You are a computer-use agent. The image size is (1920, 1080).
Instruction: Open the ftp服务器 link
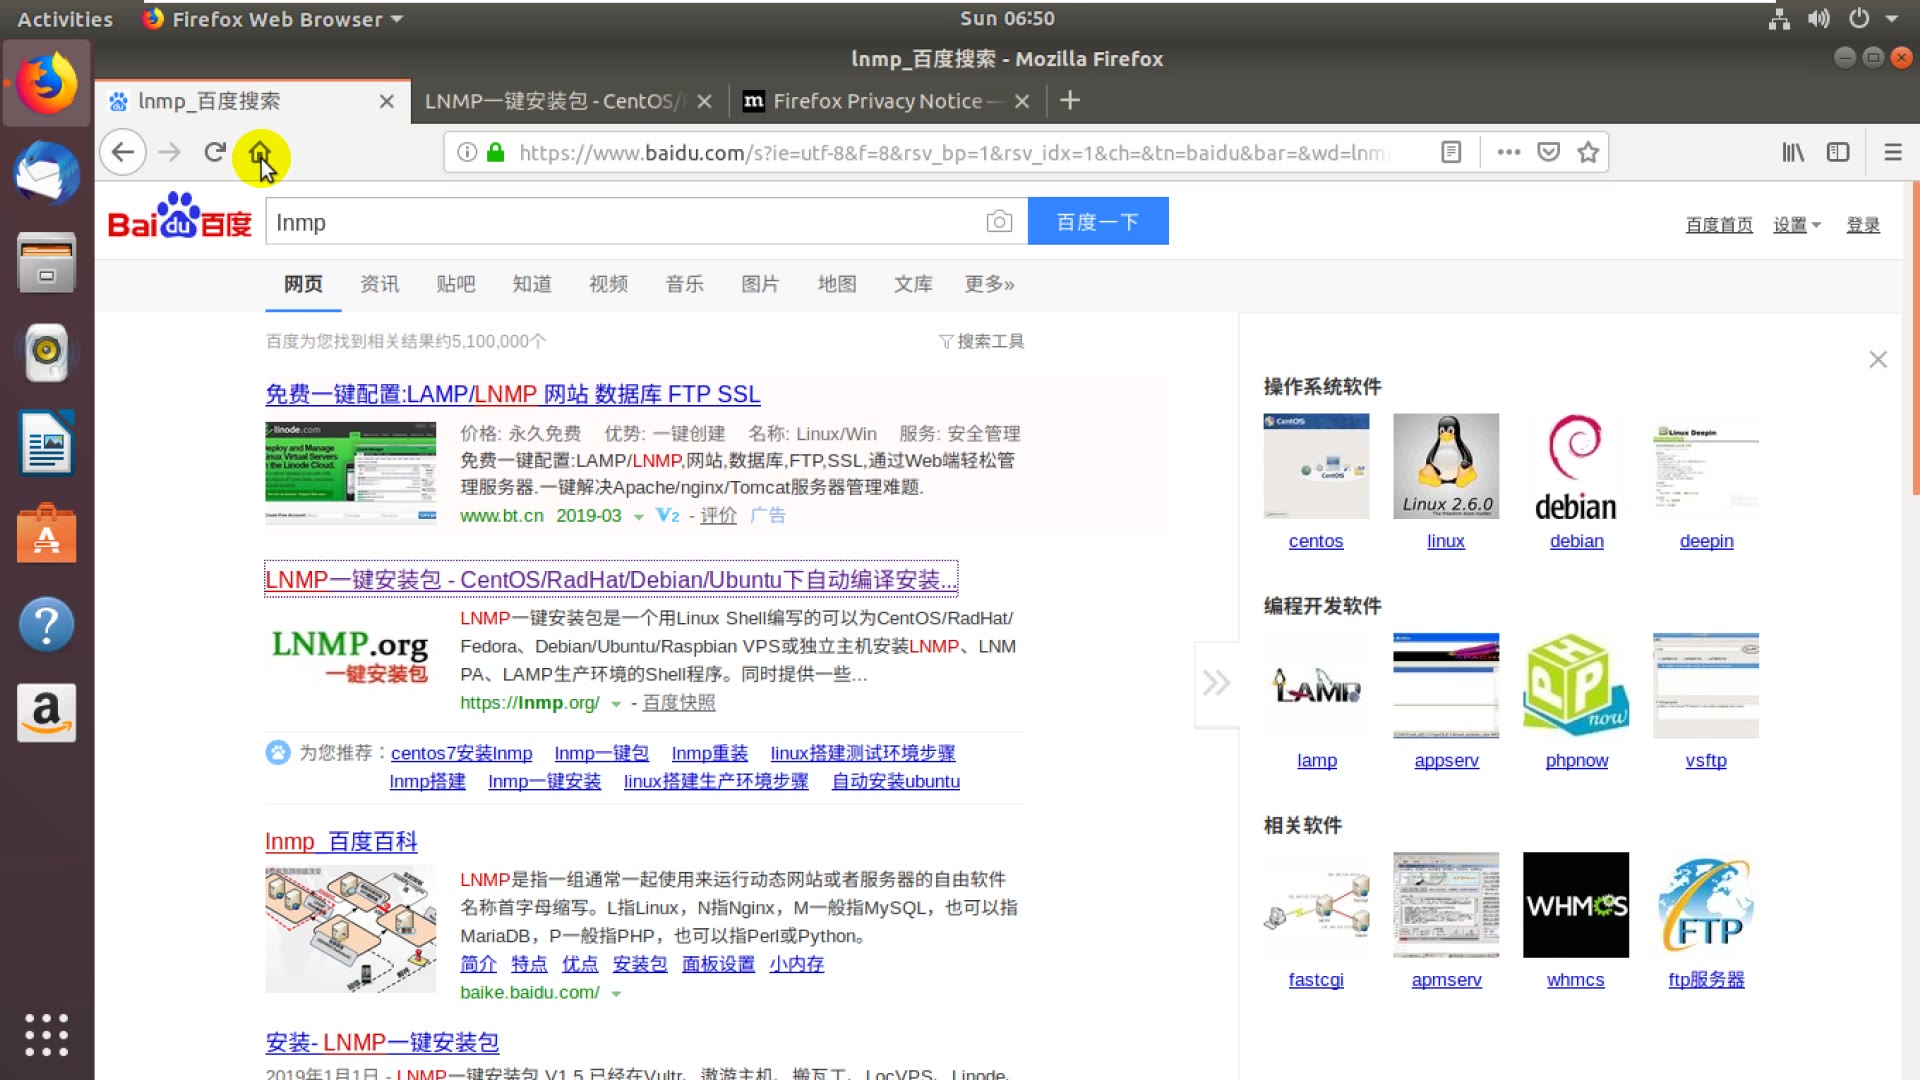click(x=1706, y=980)
